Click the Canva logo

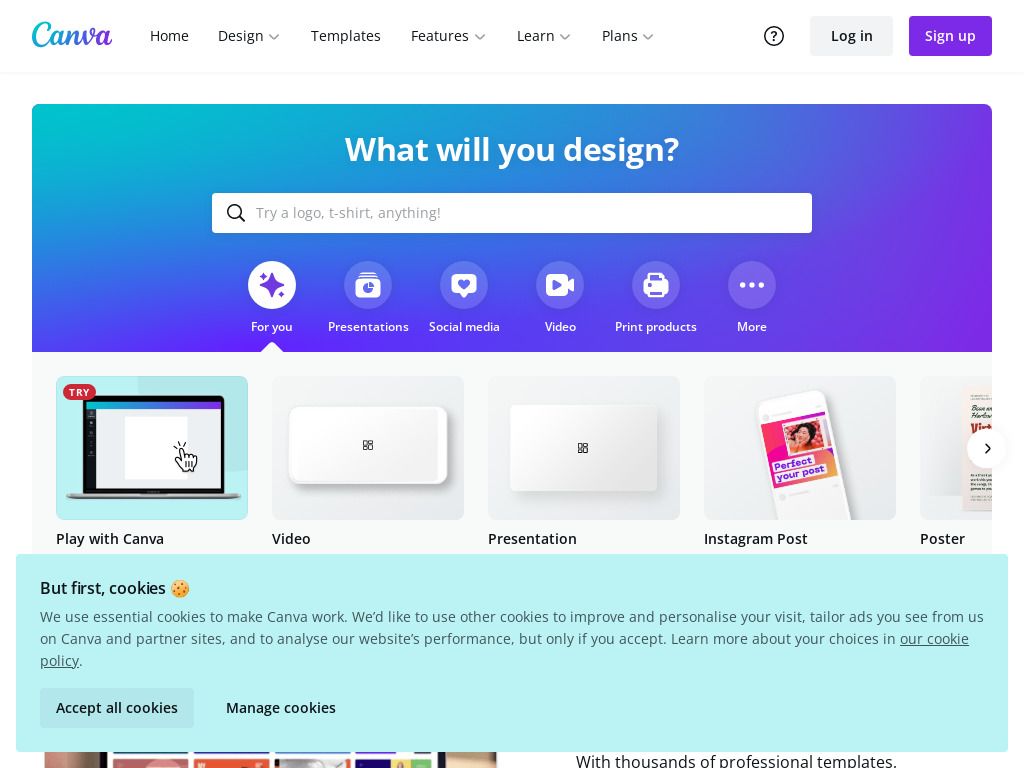[72, 35]
